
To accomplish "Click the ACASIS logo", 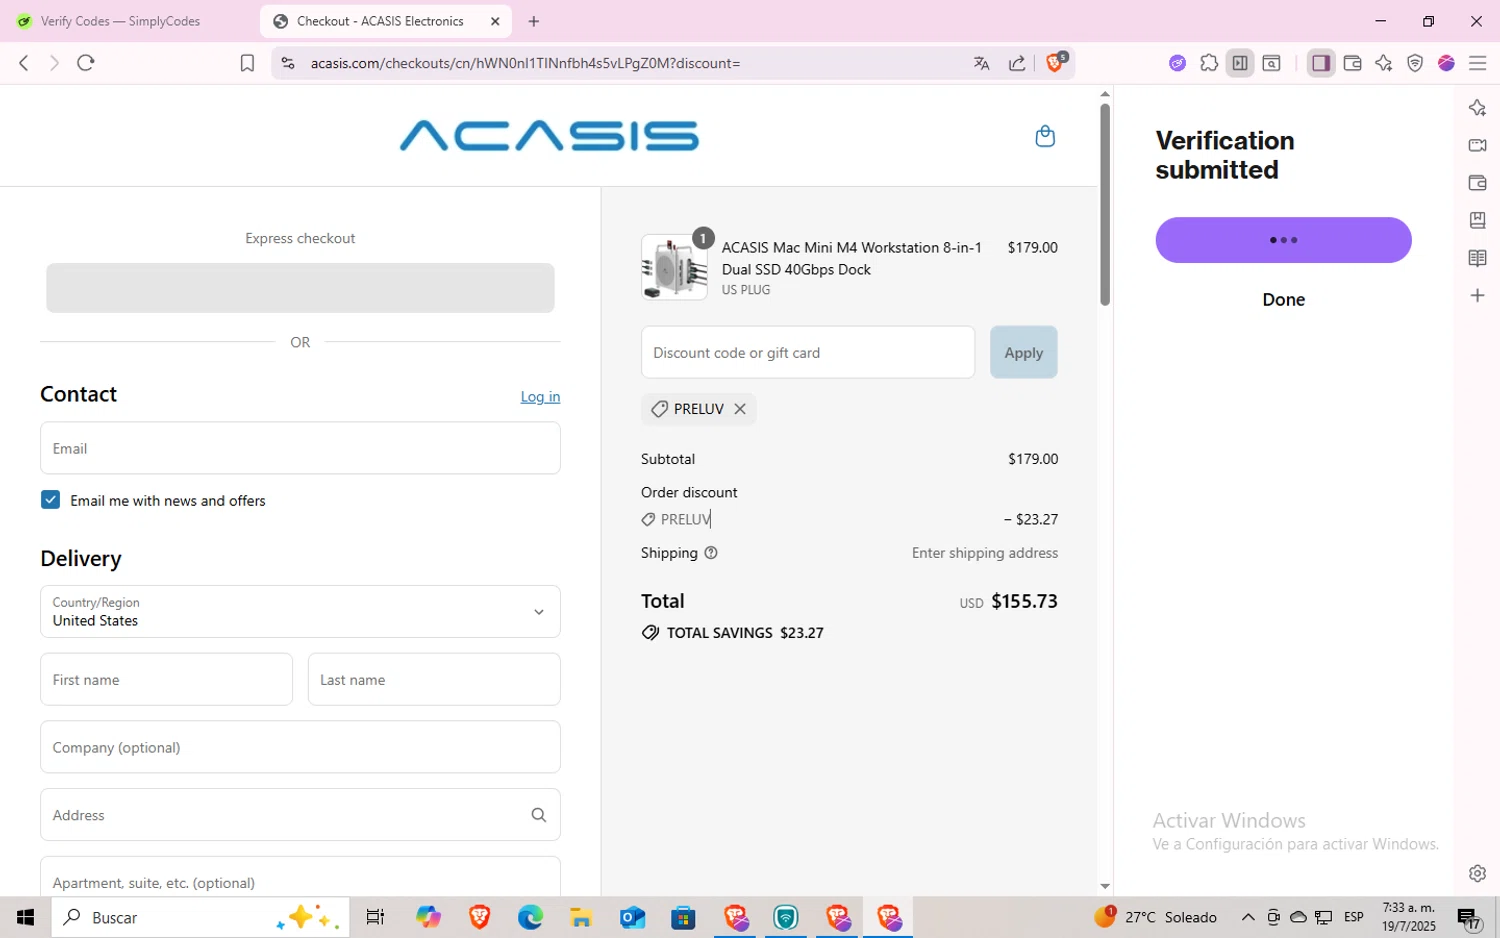I will 549,136.
